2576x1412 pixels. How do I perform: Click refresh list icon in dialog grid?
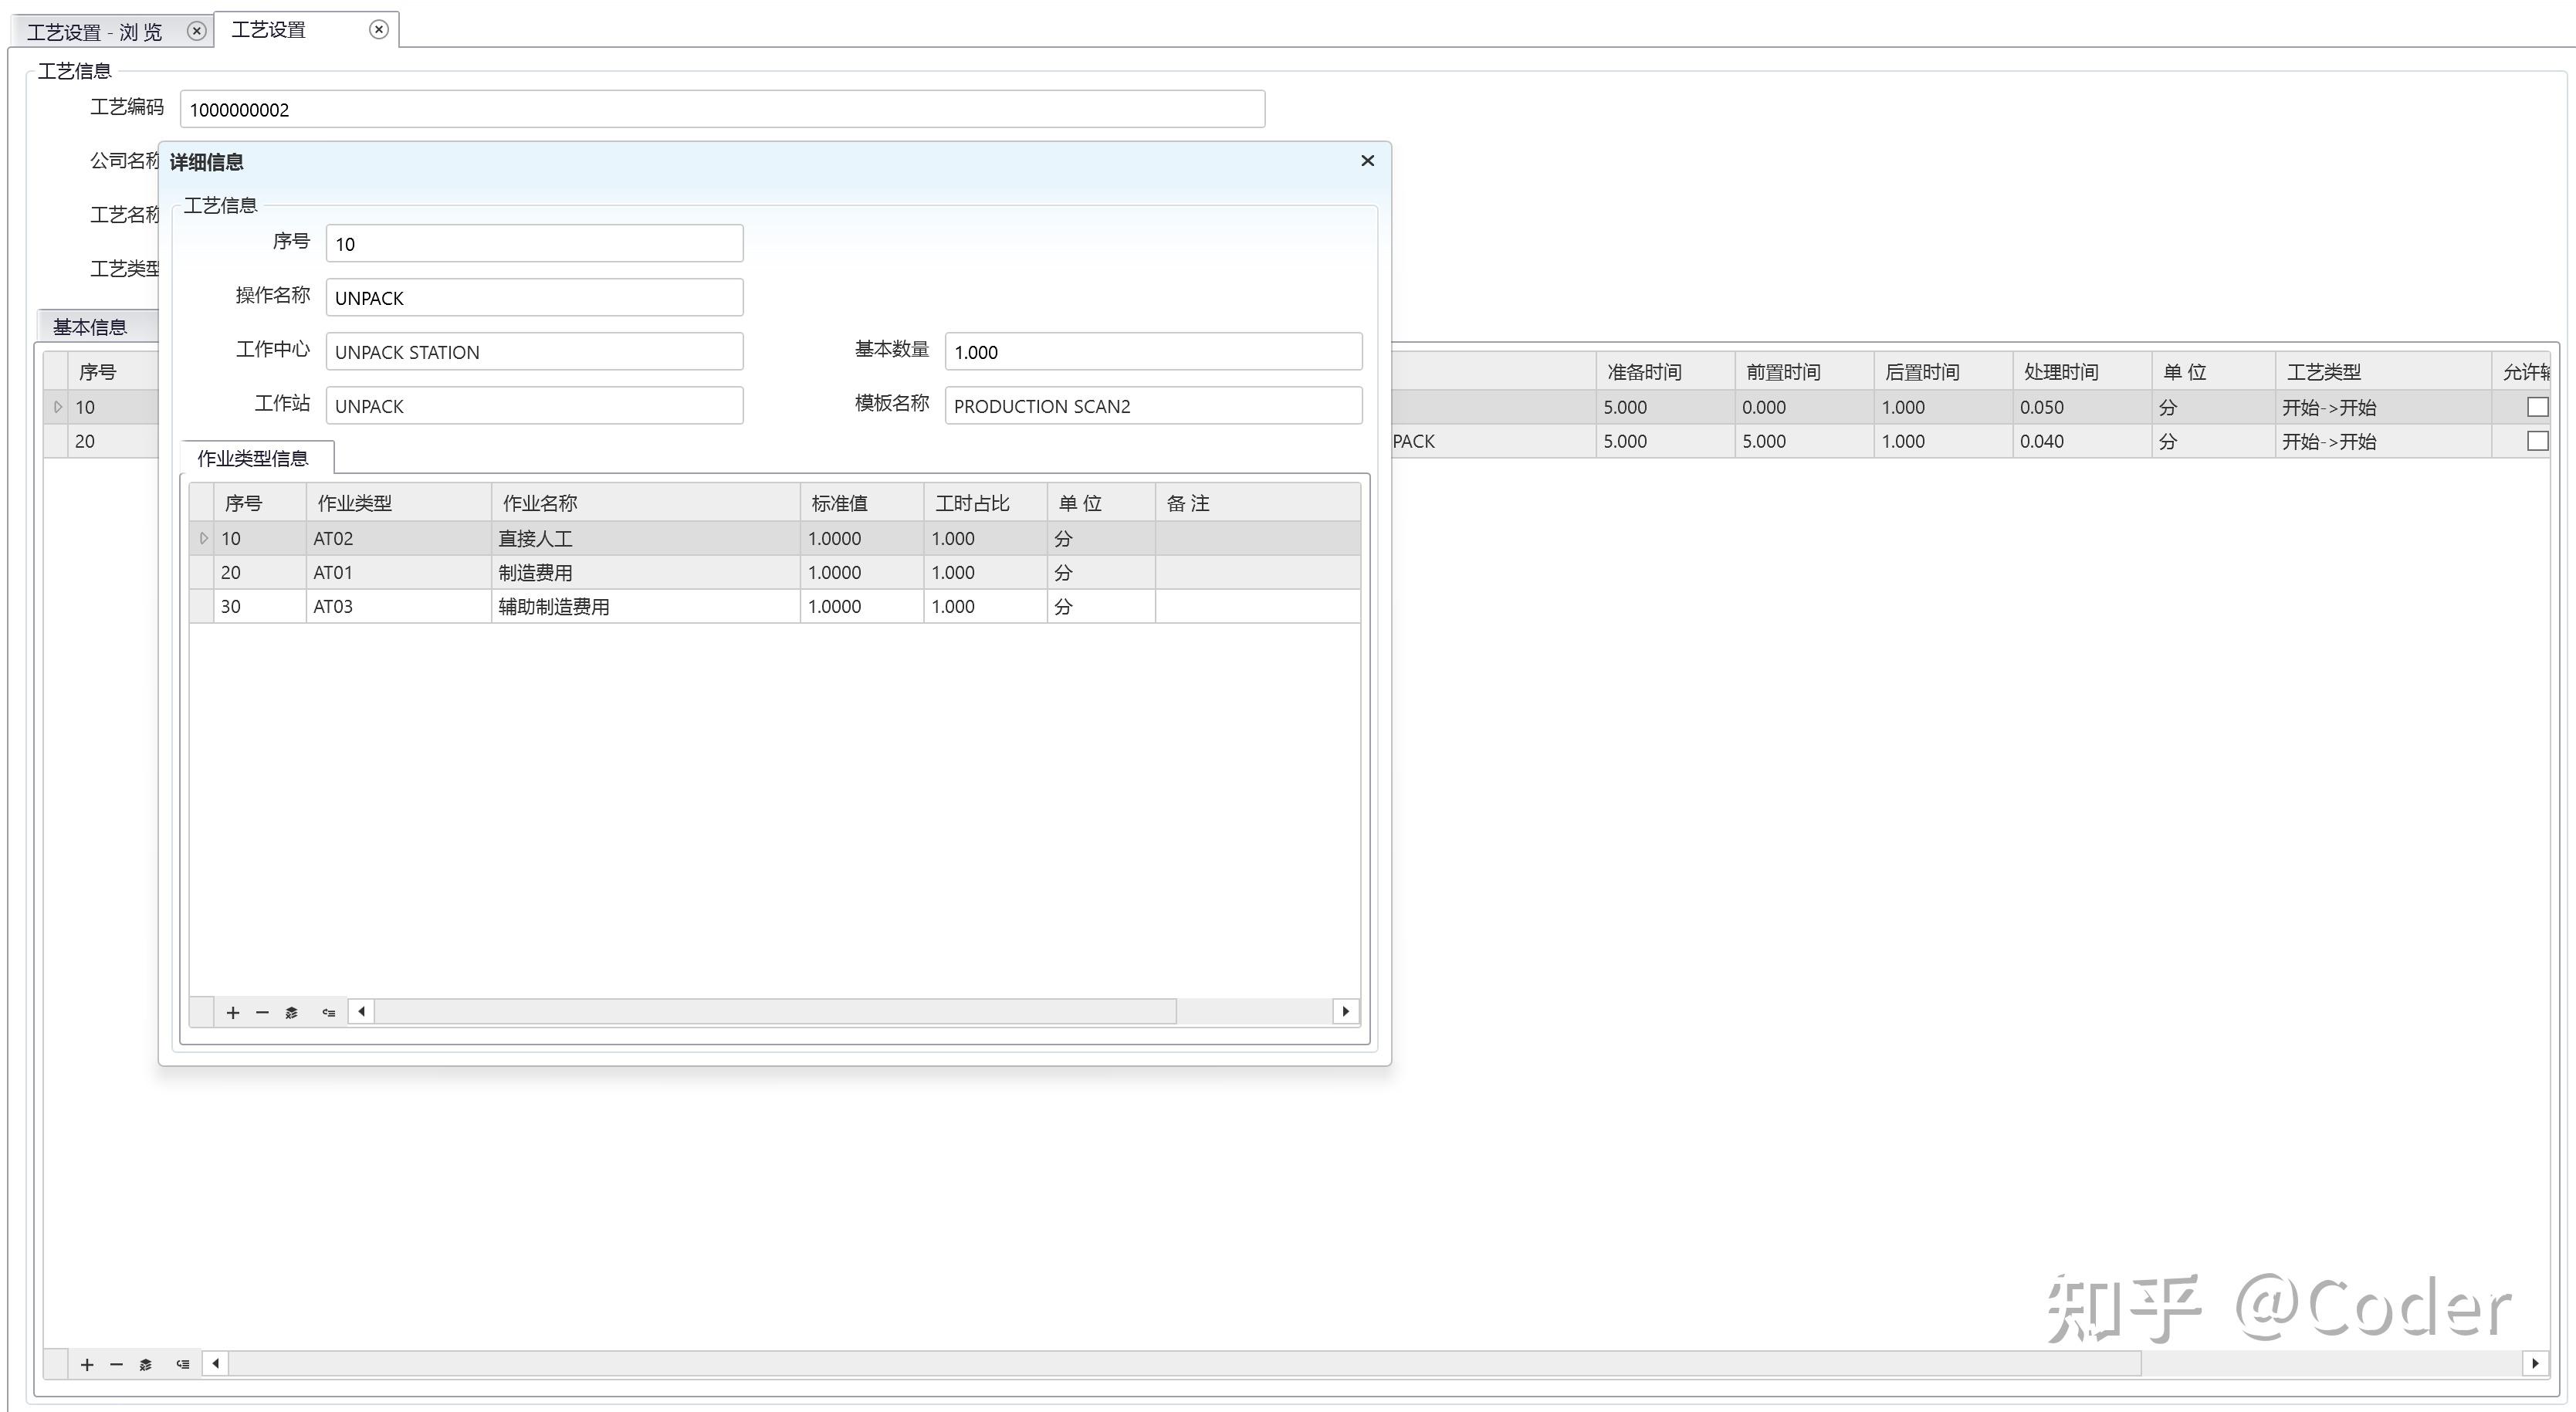click(328, 1012)
